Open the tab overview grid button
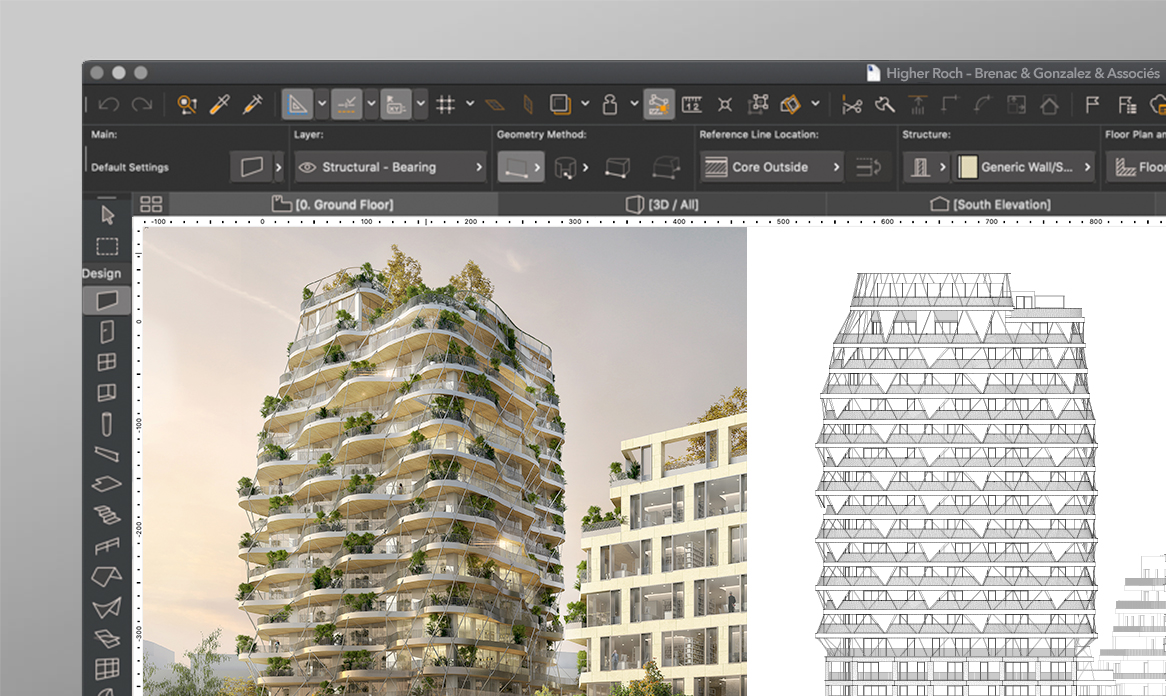1166x696 pixels. (151, 204)
